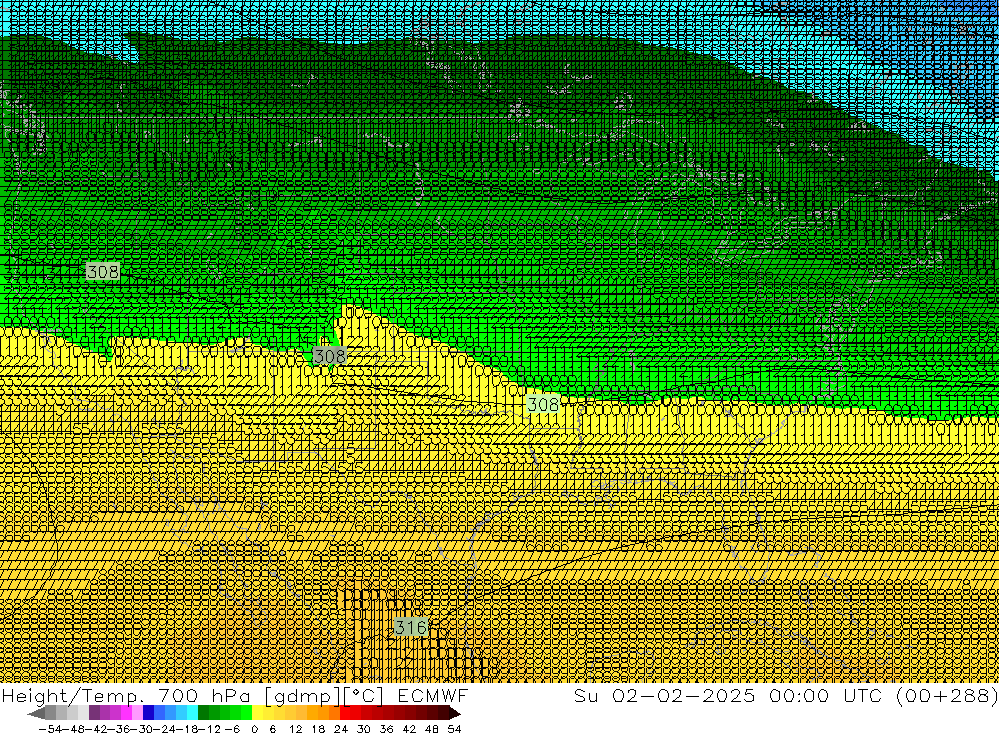Click the darkest green swatch in the legend
The width and height of the screenshot is (1000, 733).
pos(203,712)
